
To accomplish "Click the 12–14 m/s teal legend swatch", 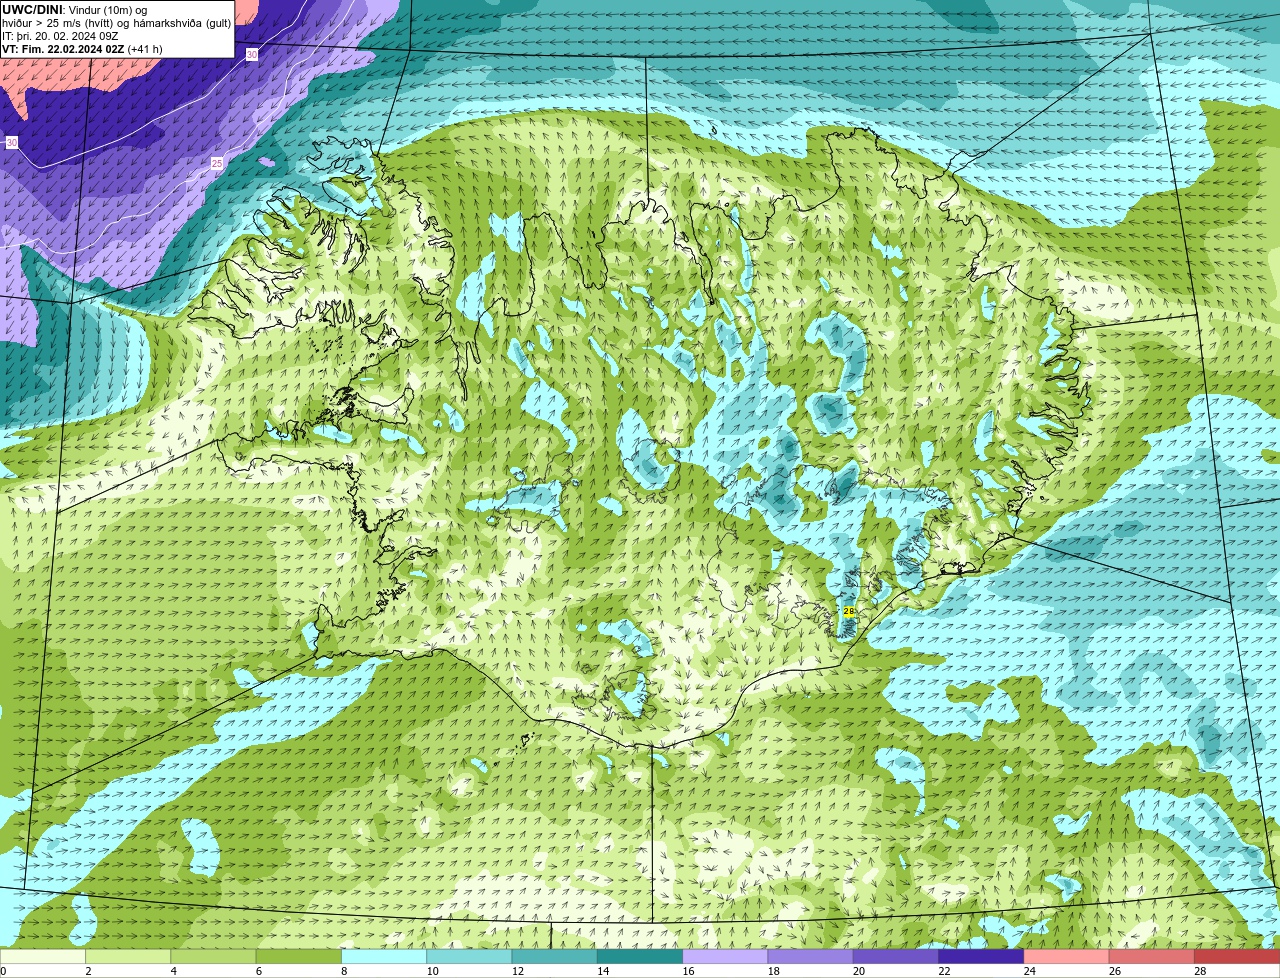I will pos(554,957).
